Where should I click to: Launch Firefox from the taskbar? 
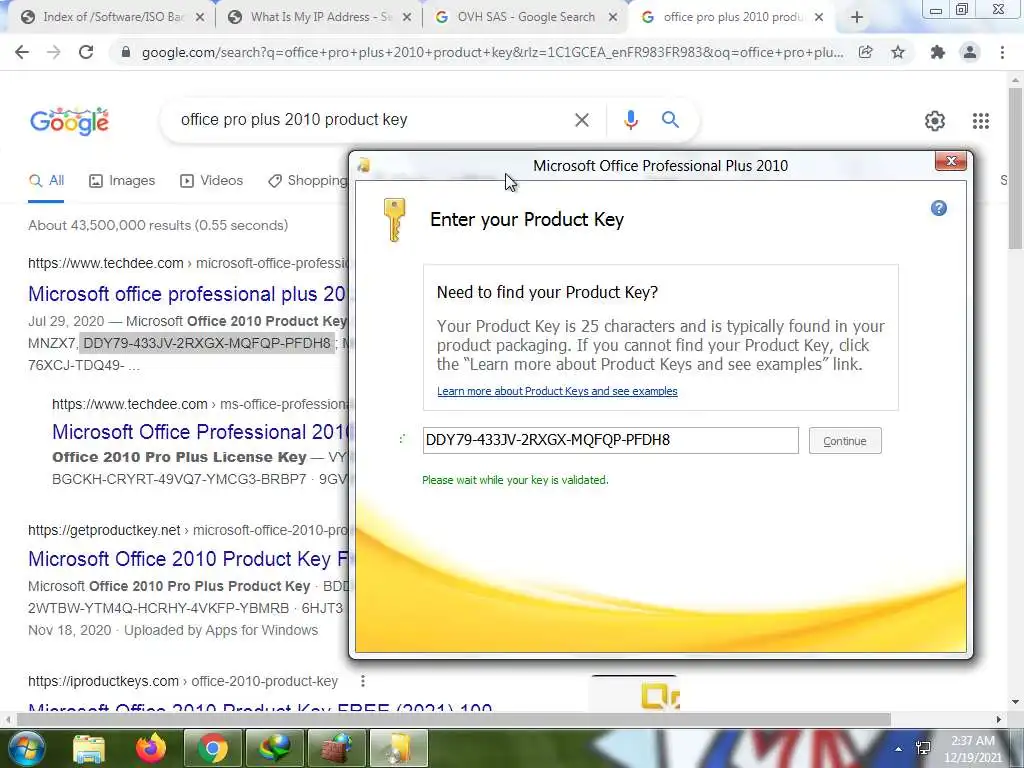151,748
